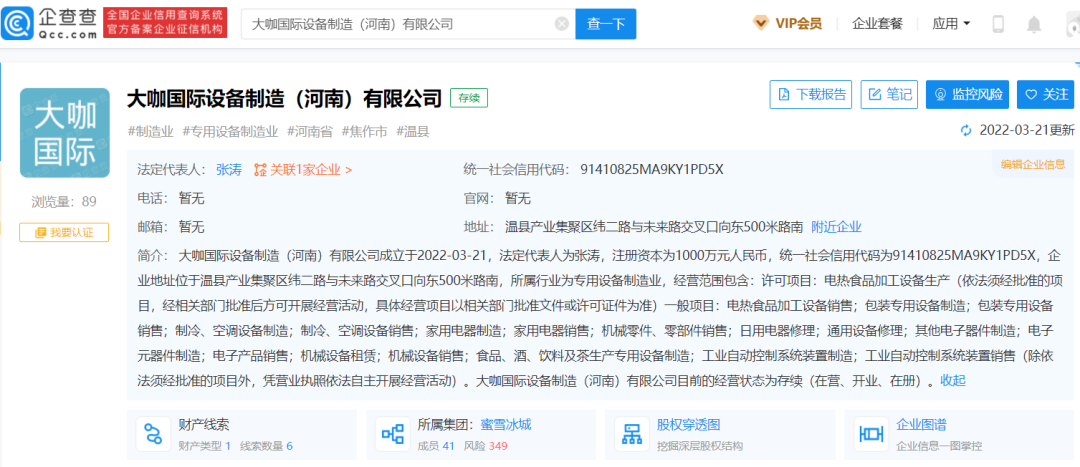This screenshot has width=1080, height=467.
Task: Click 成员 41 member count
Action: coord(436,446)
